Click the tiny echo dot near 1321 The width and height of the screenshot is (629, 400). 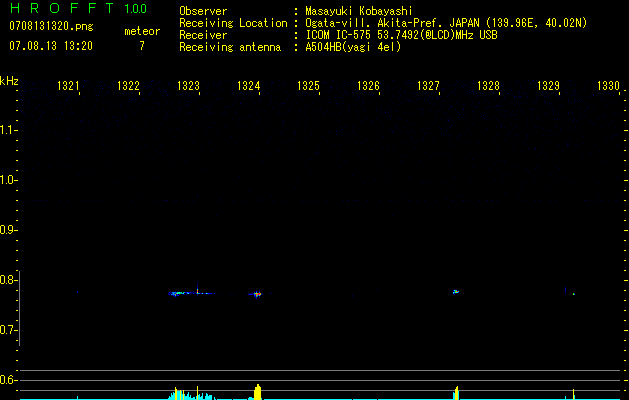tap(77, 292)
